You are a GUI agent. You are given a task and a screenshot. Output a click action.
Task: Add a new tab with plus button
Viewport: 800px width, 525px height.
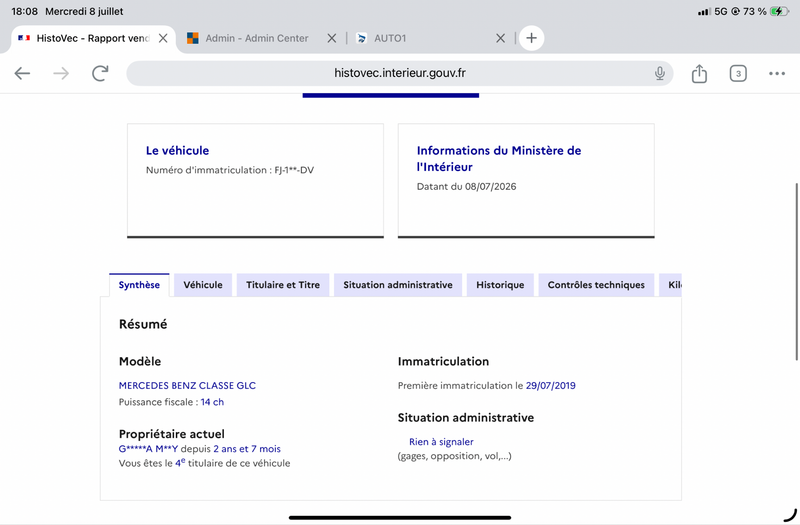click(531, 38)
